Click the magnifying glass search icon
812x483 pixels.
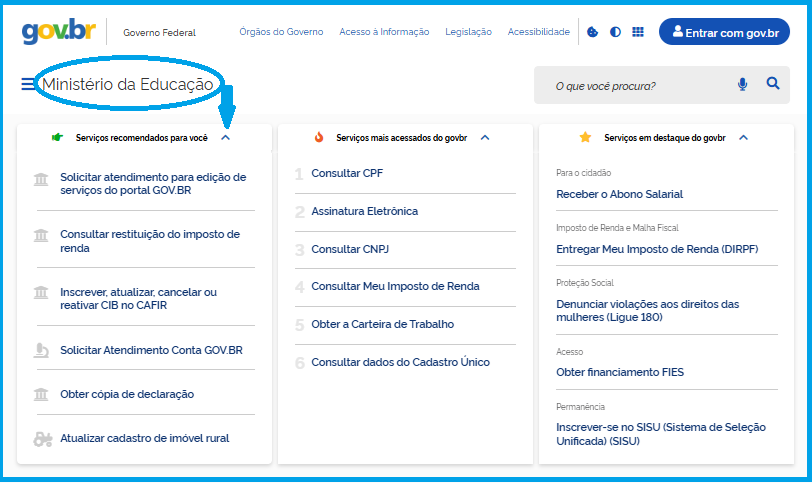[x=773, y=83]
